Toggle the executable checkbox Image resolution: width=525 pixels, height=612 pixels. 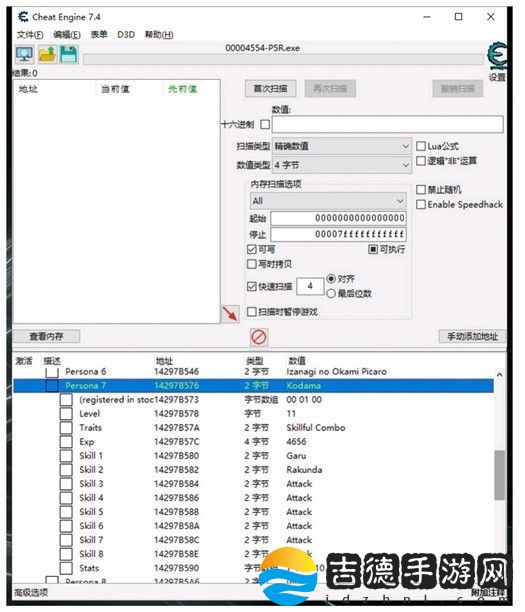[x=373, y=249]
